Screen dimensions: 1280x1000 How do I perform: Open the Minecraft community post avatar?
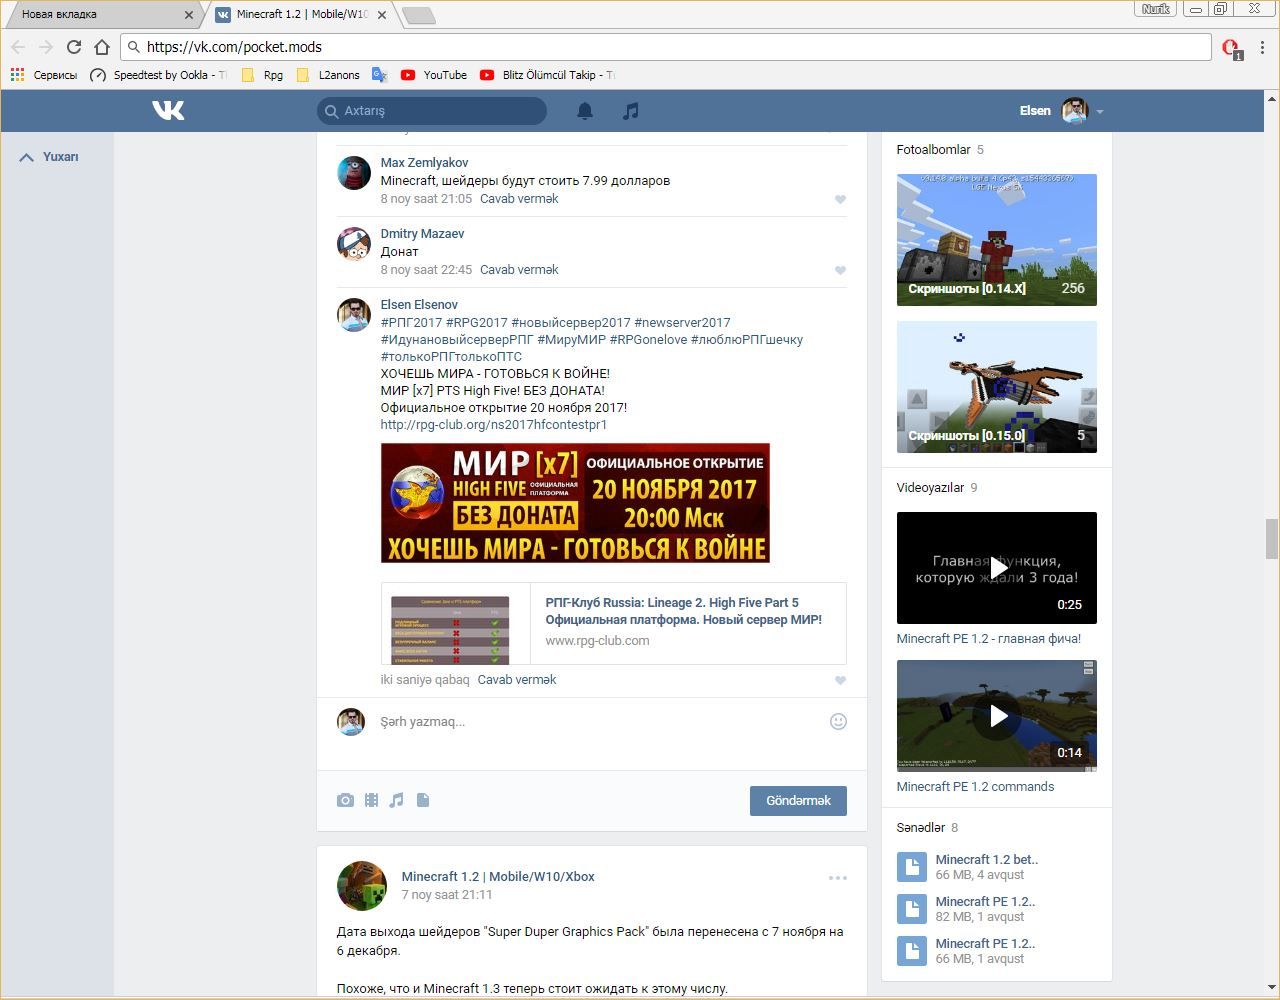click(x=362, y=886)
